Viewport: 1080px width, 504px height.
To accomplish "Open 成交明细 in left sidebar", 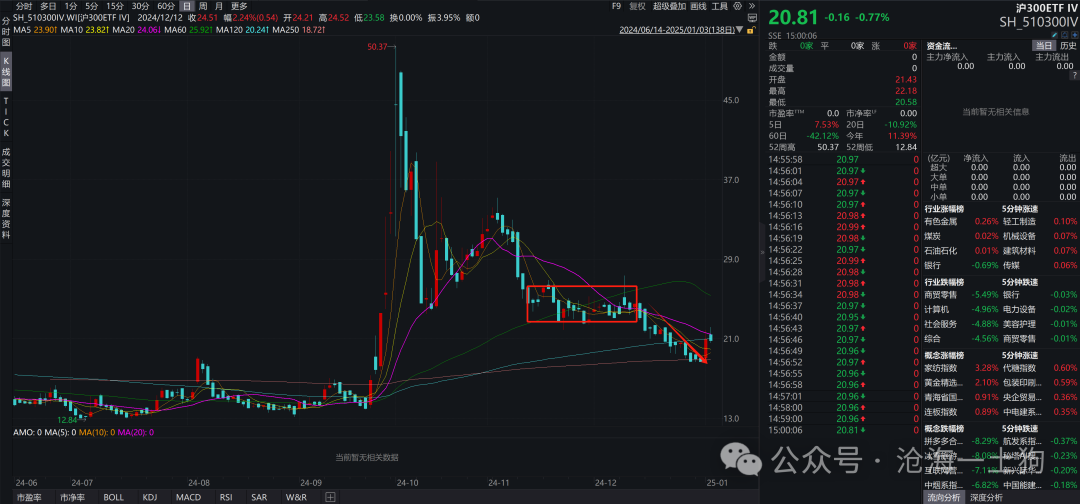I will coord(6,166).
